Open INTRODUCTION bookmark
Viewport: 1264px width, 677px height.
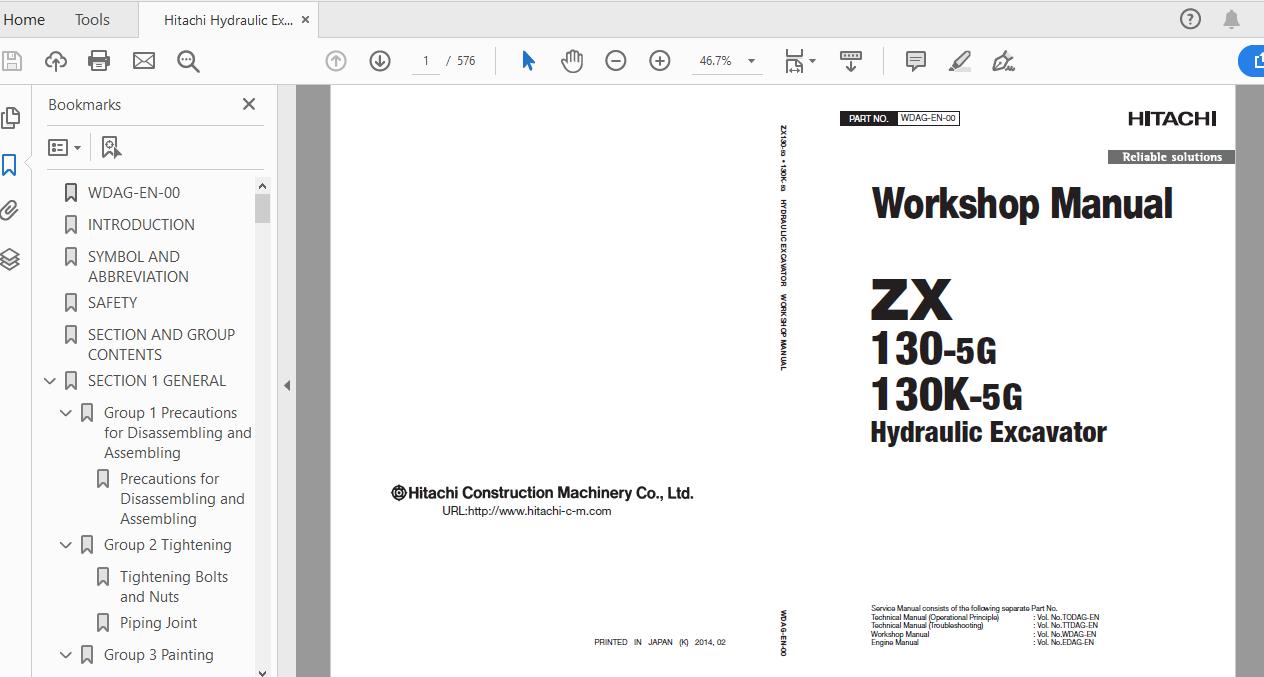141,225
